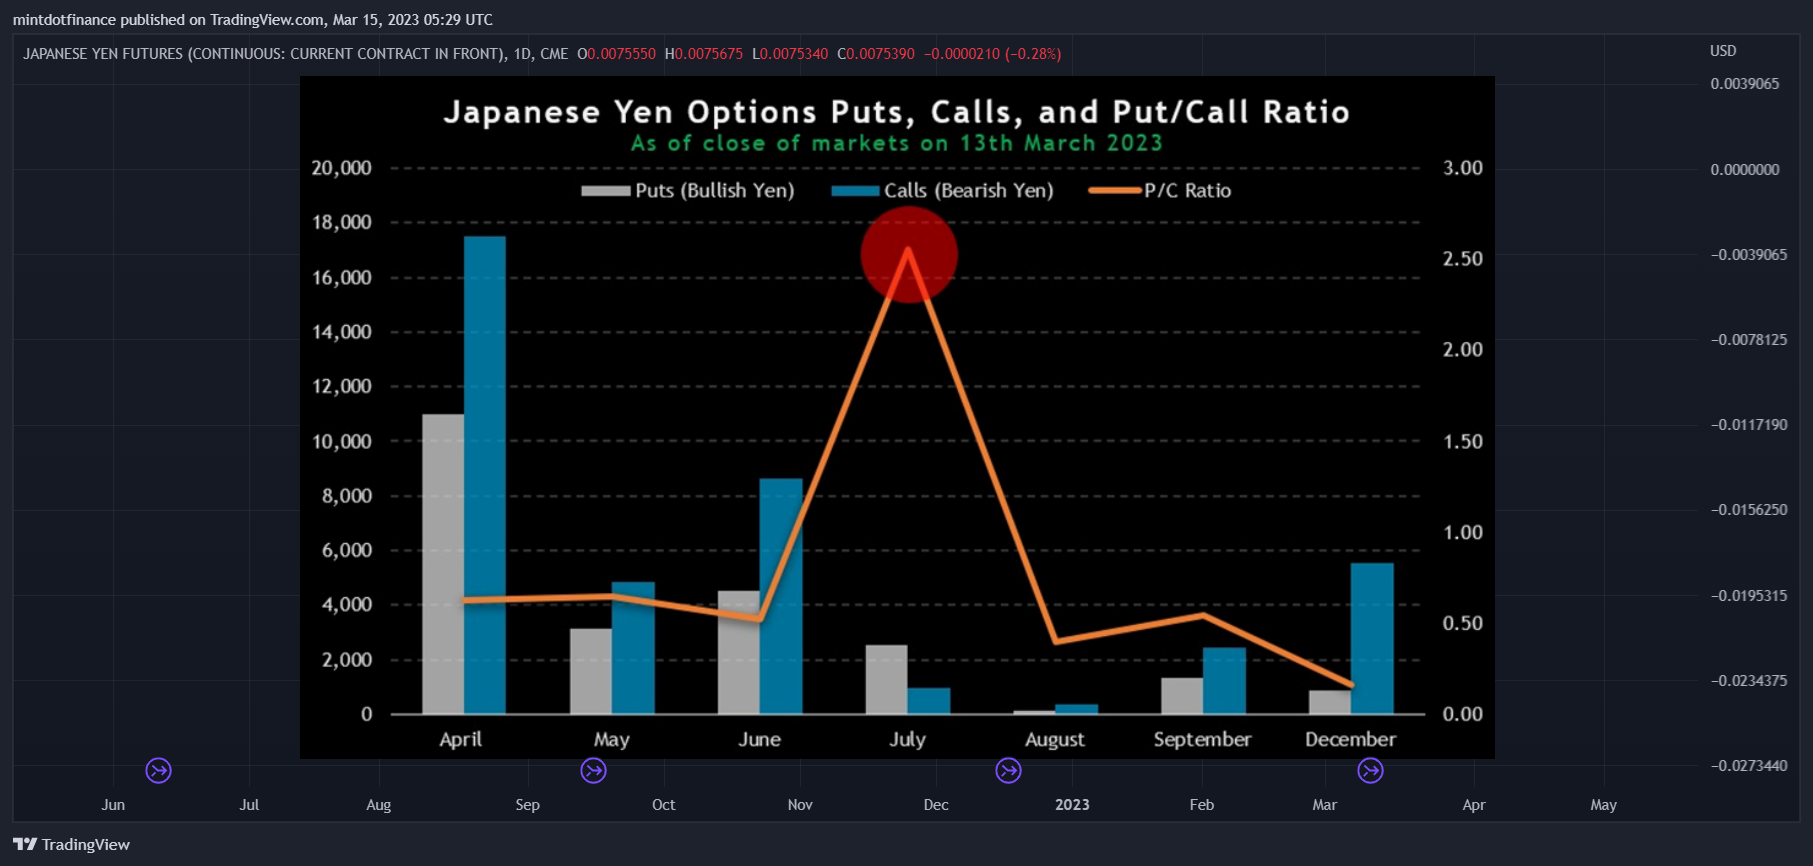Click the Calls (Bearish Yen) legend label
The width and height of the screenshot is (1813, 866).
click(x=969, y=191)
